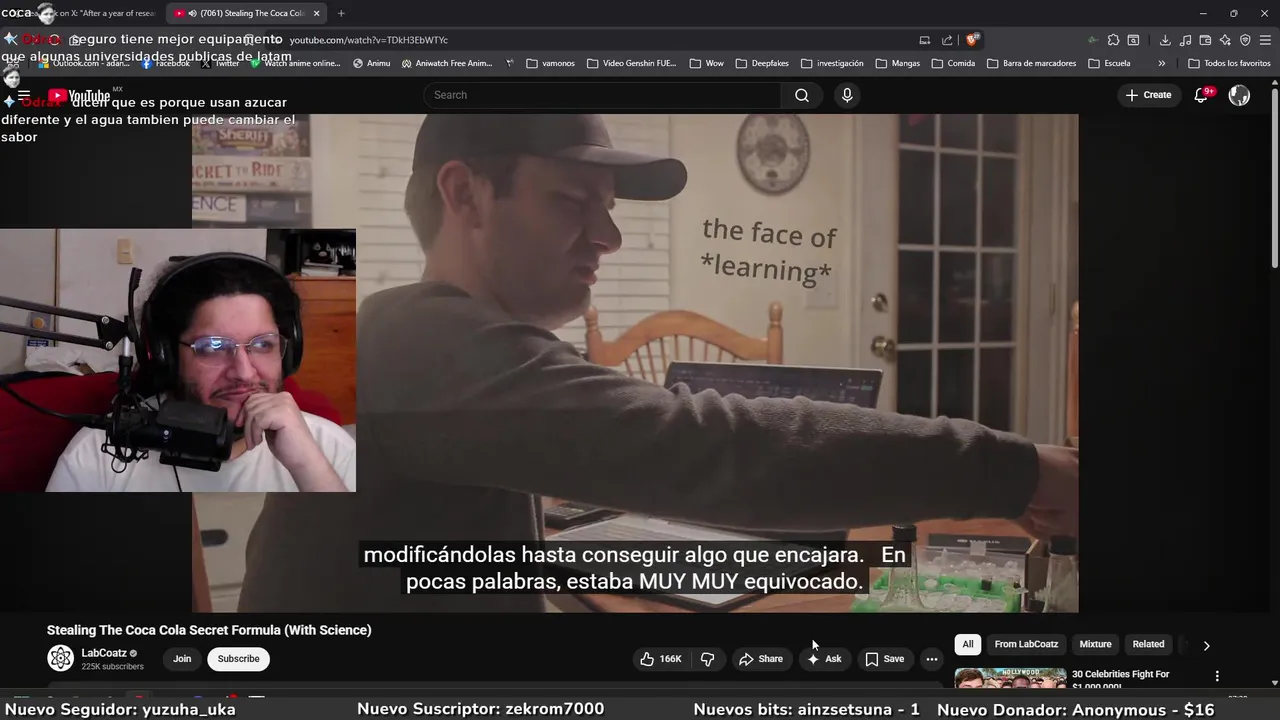Screen dimensions: 1280x720
Task: Open vamonos bookmark folder
Action: (x=551, y=63)
